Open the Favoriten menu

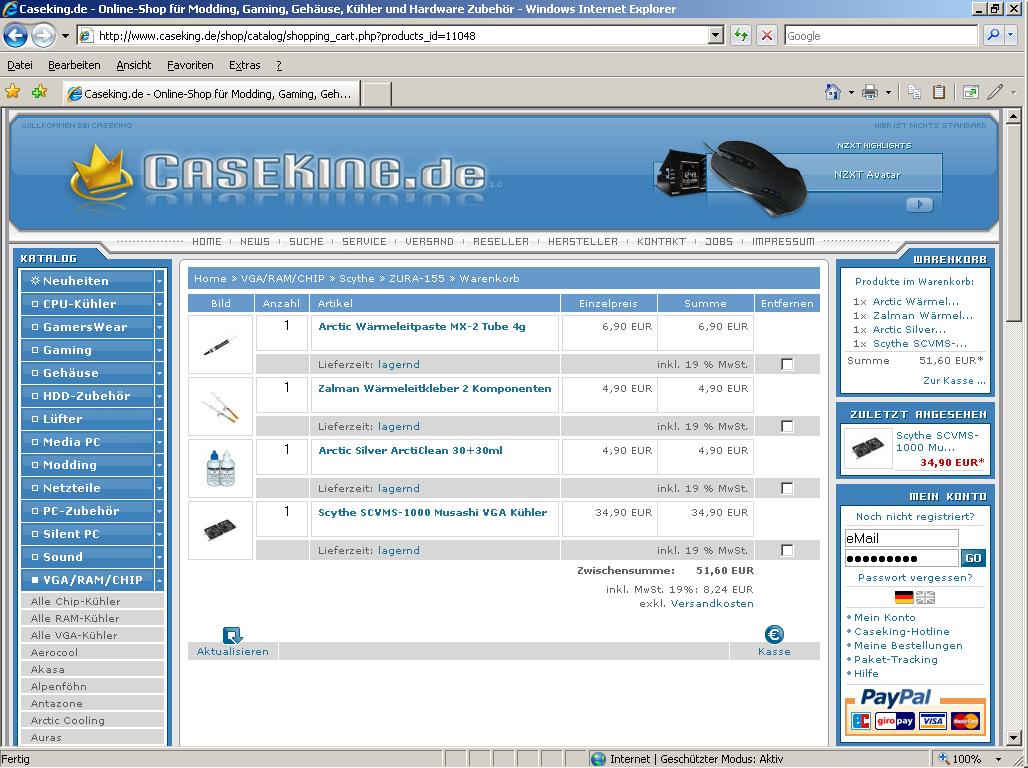click(190, 65)
